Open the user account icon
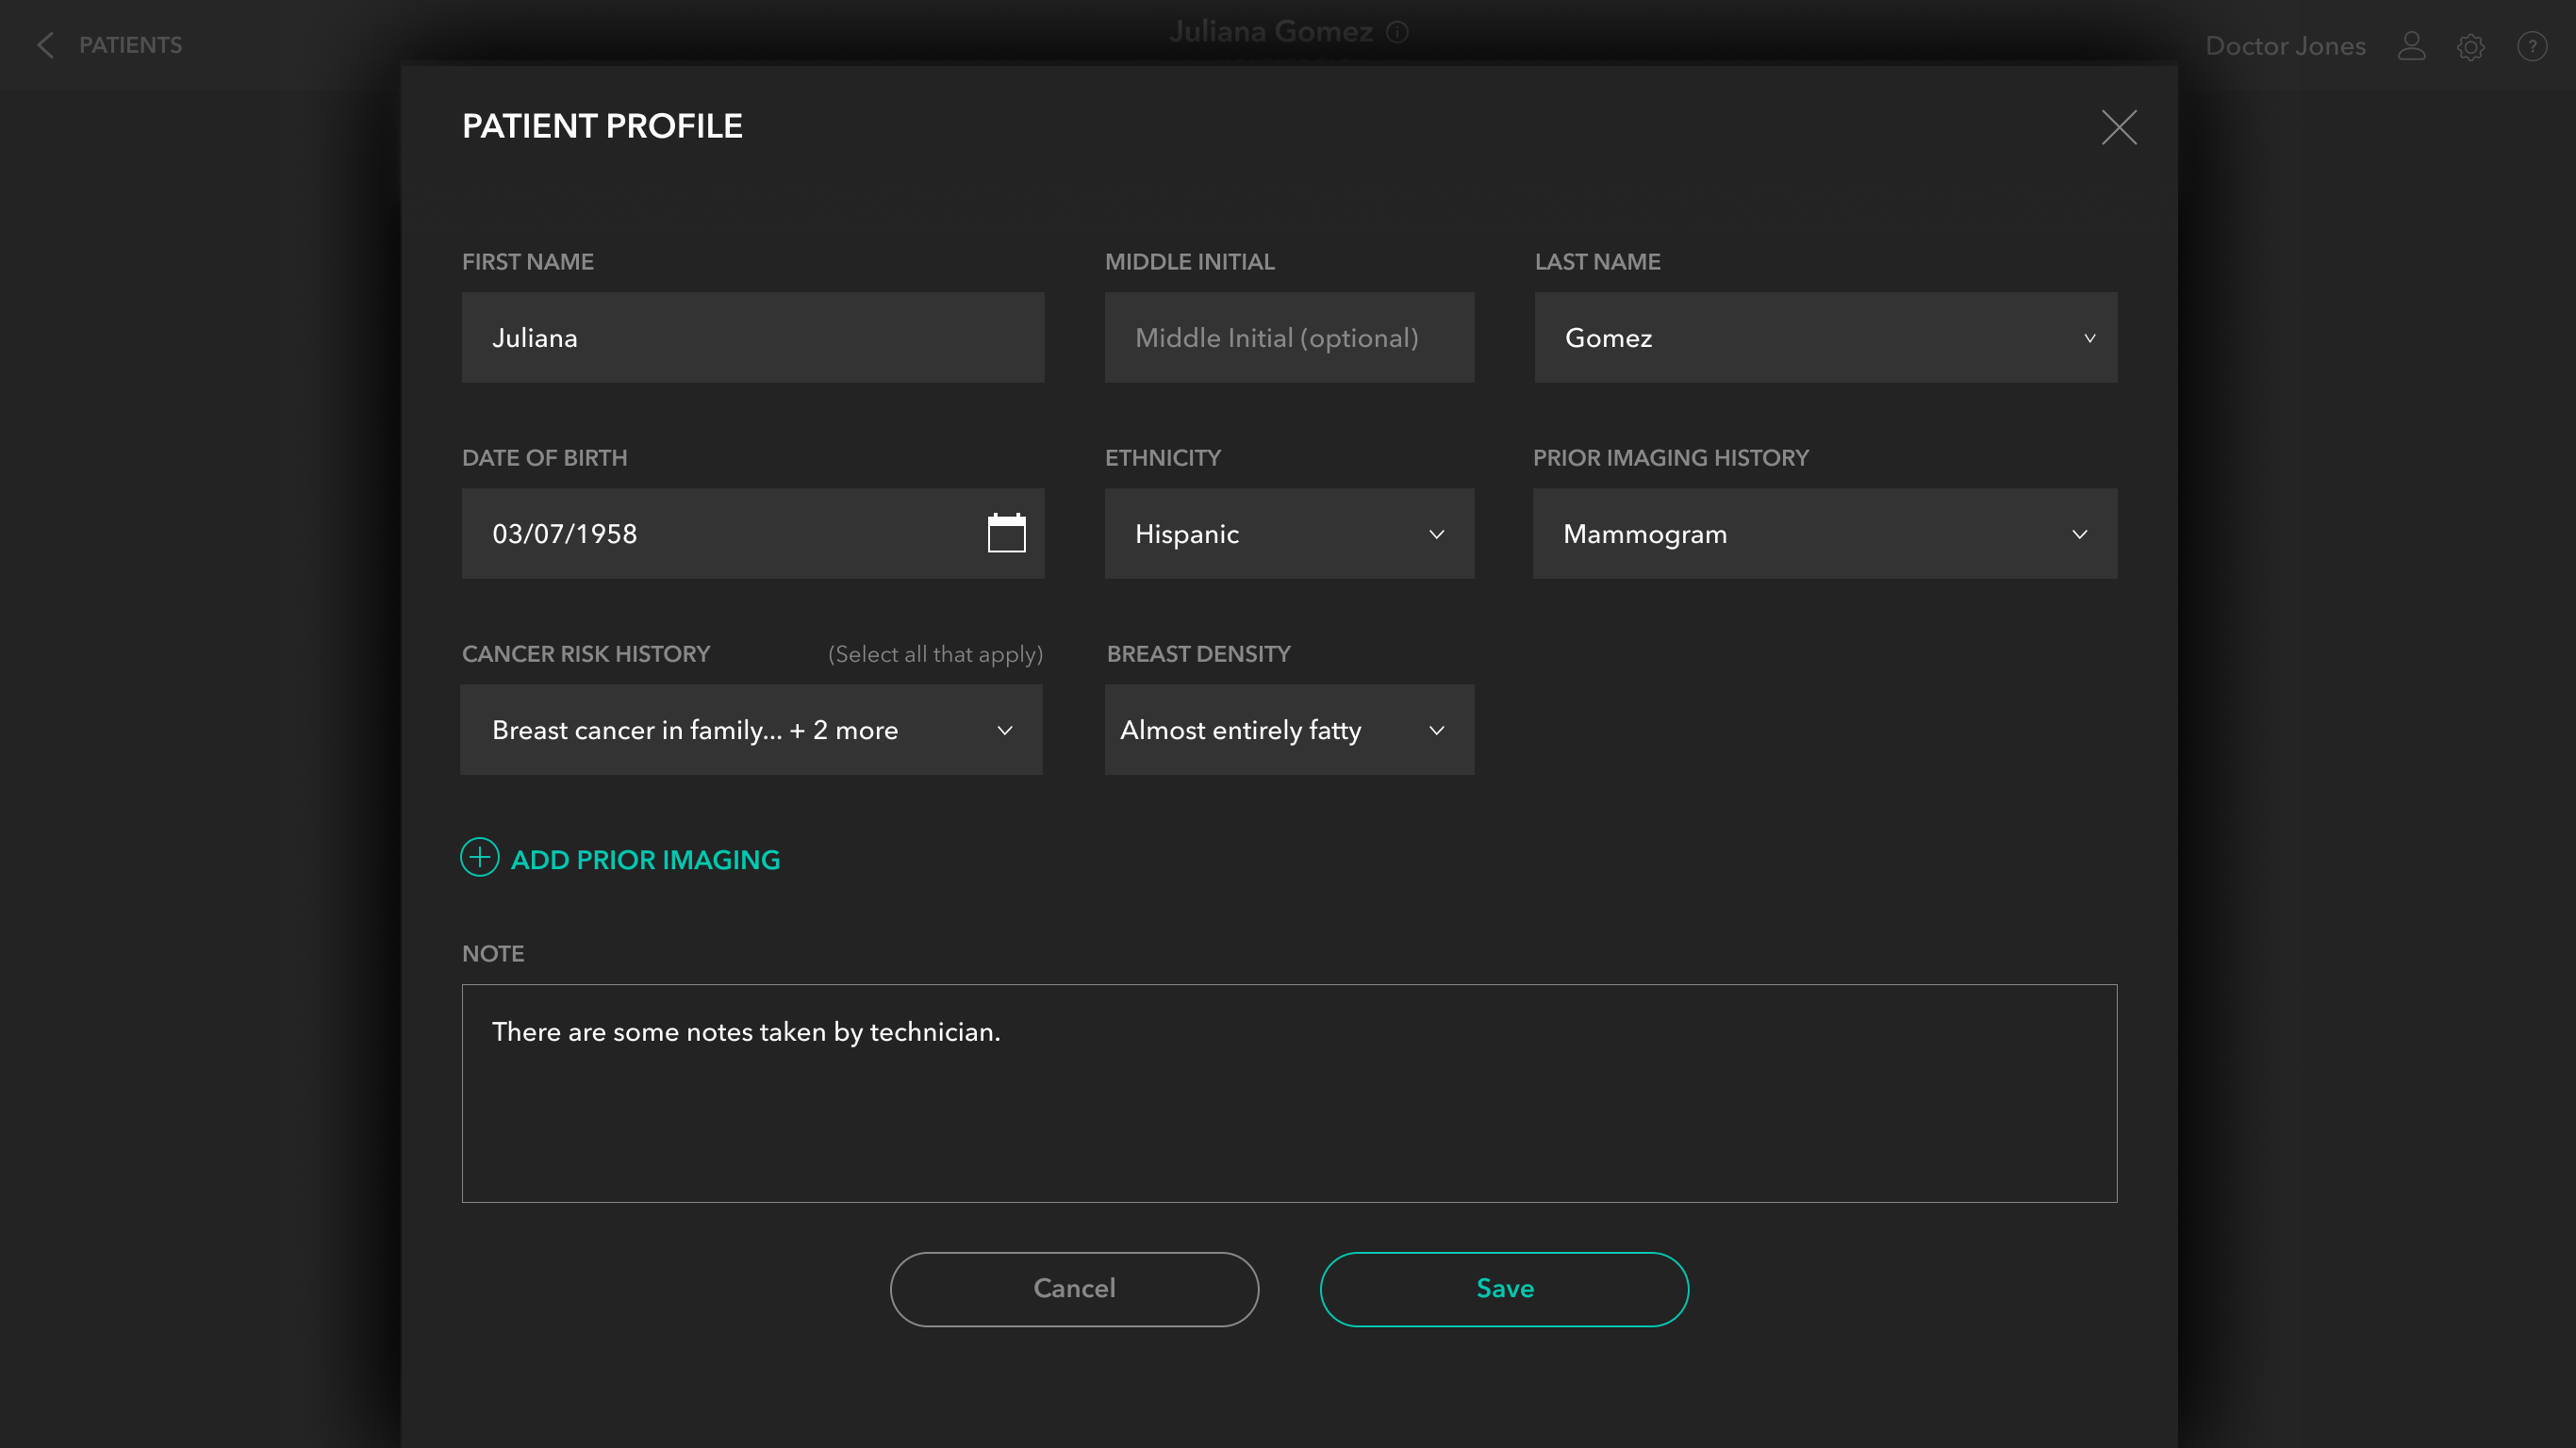The width and height of the screenshot is (2576, 1448). (x=2411, y=46)
